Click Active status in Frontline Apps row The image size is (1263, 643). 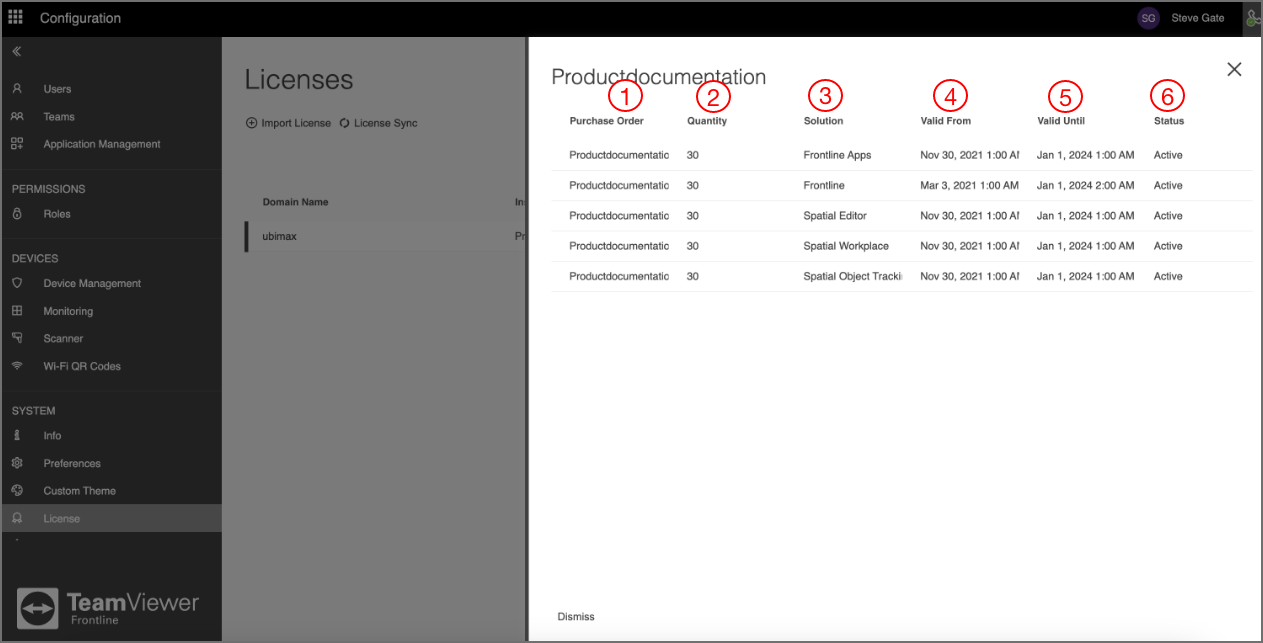coord(1168,155)
